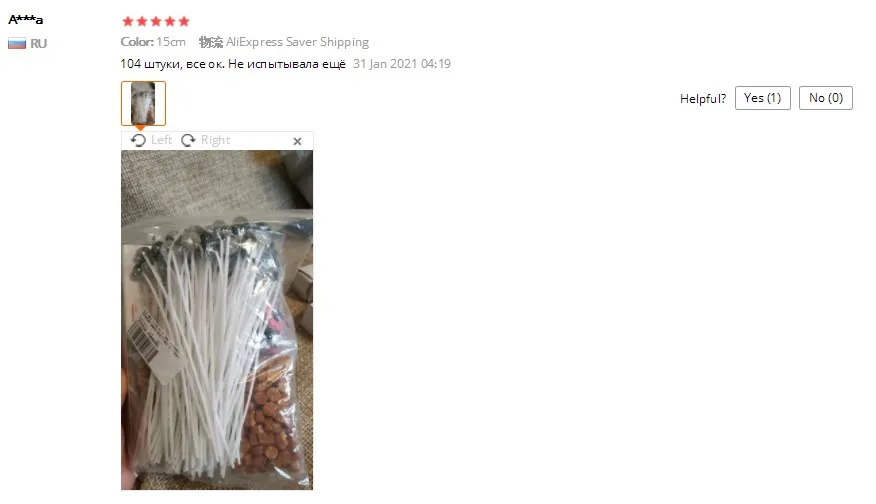Click the rotate right arrow icon
The height and width of the screenshot is (504, 876).
pos(188,140)
